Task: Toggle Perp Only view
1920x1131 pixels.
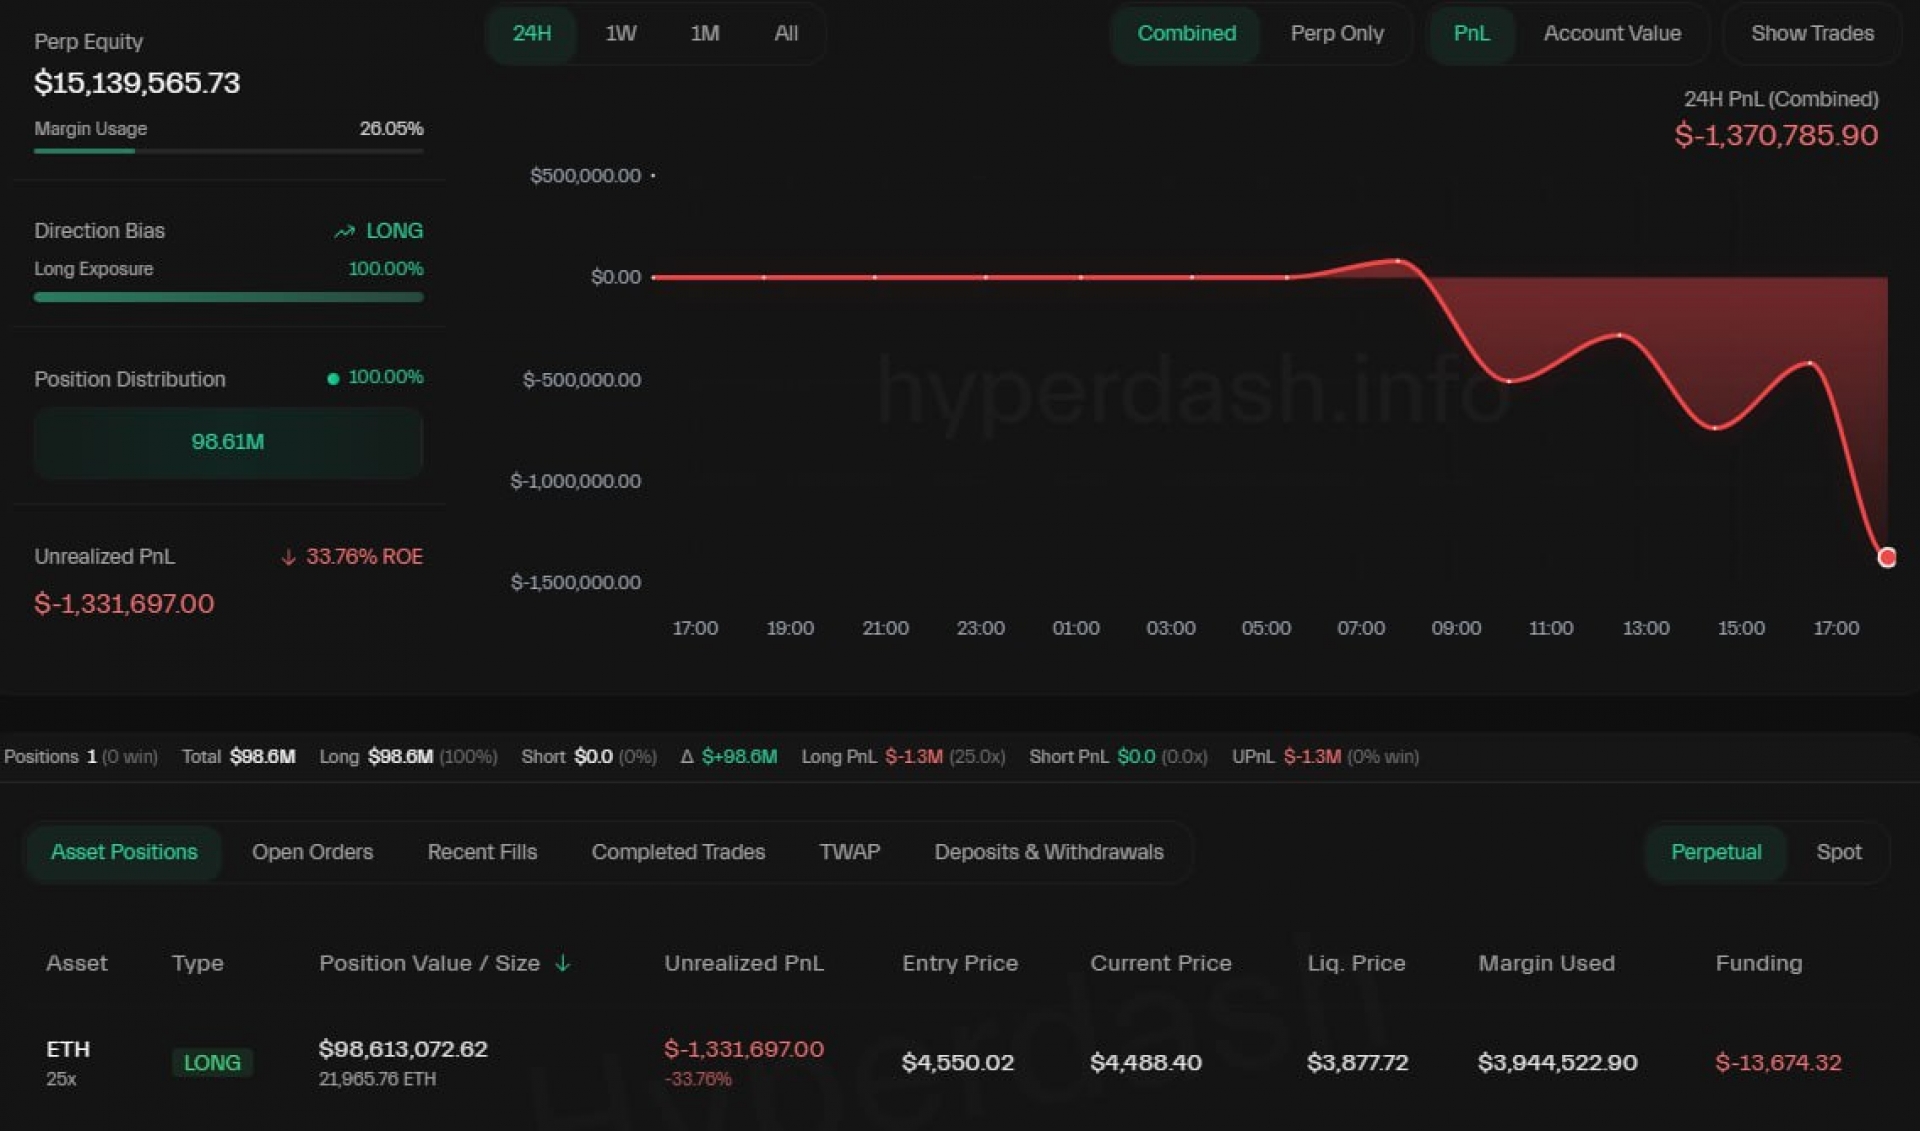Action: [x=1336, y=33]
